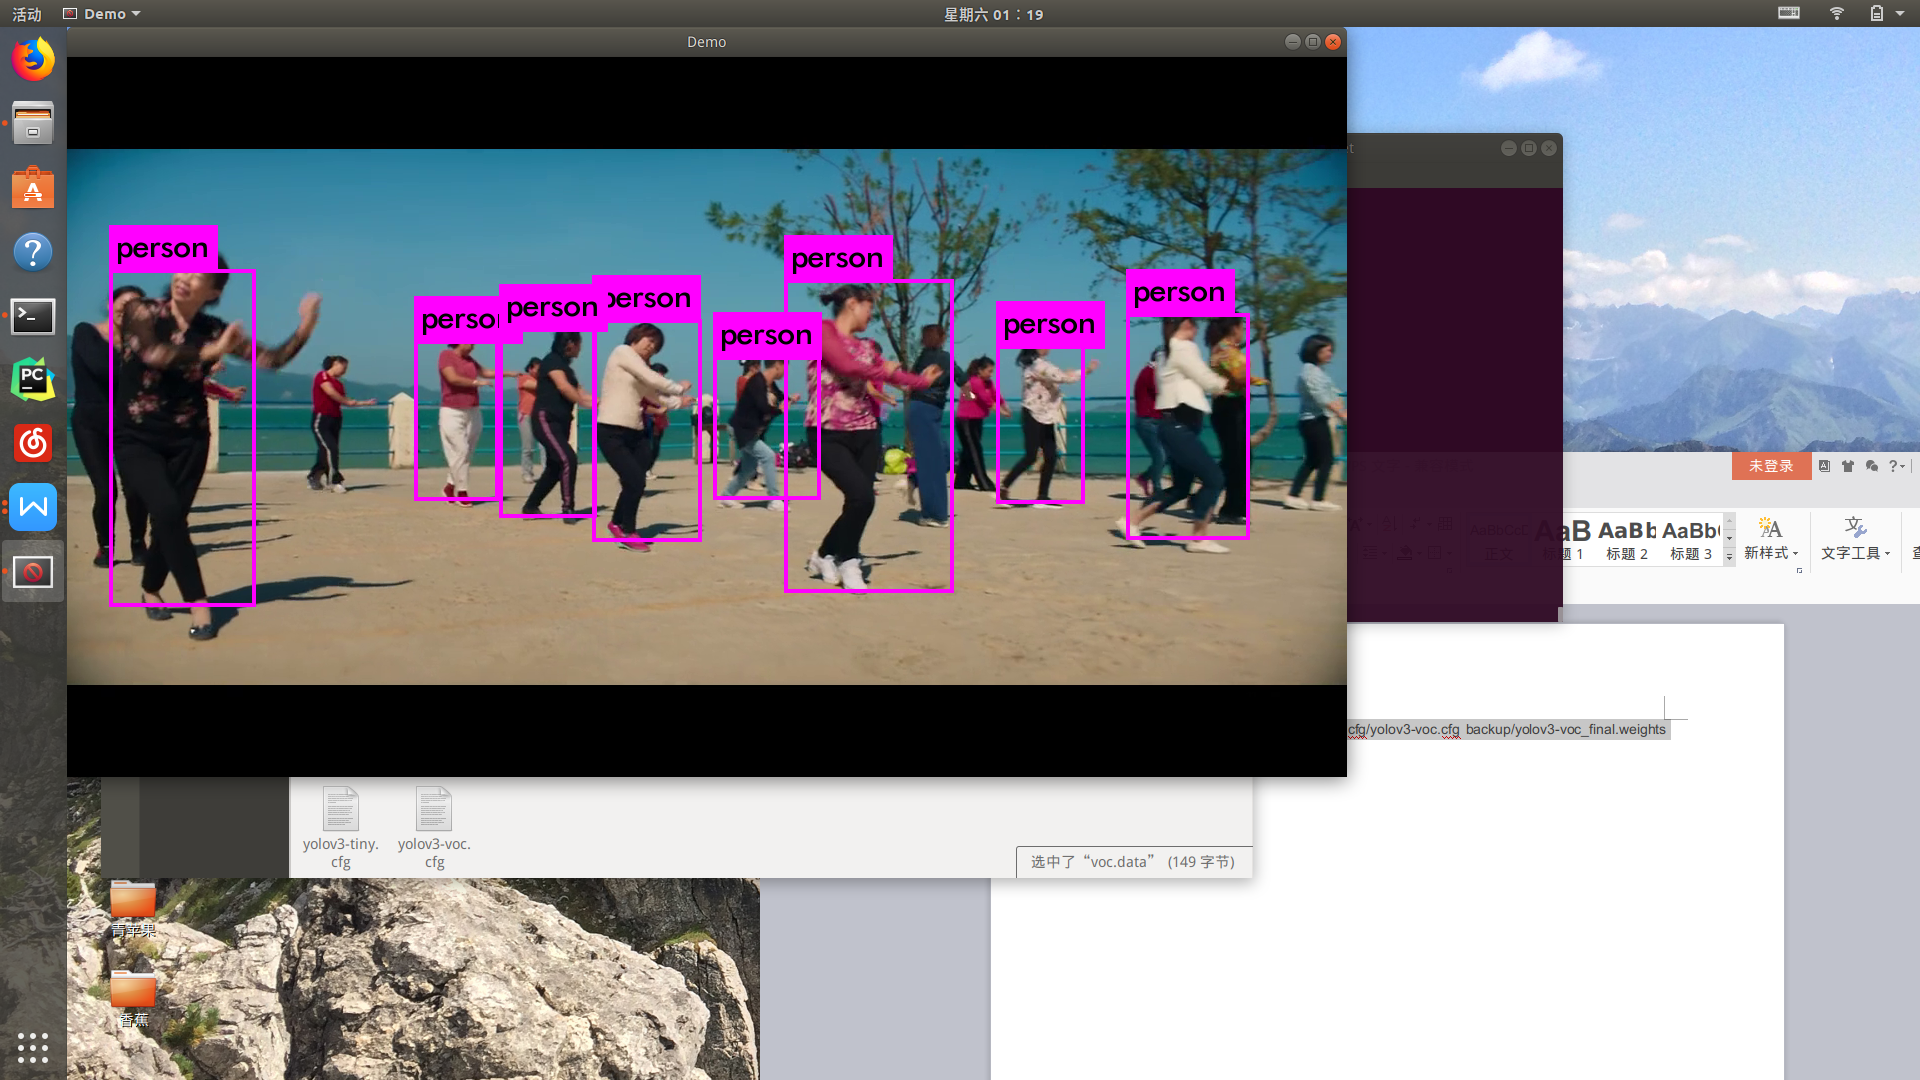Click the 青苹果 folder on the desktop
This screenshot has height=1080, width=1920.
click(x=133, y=910)
